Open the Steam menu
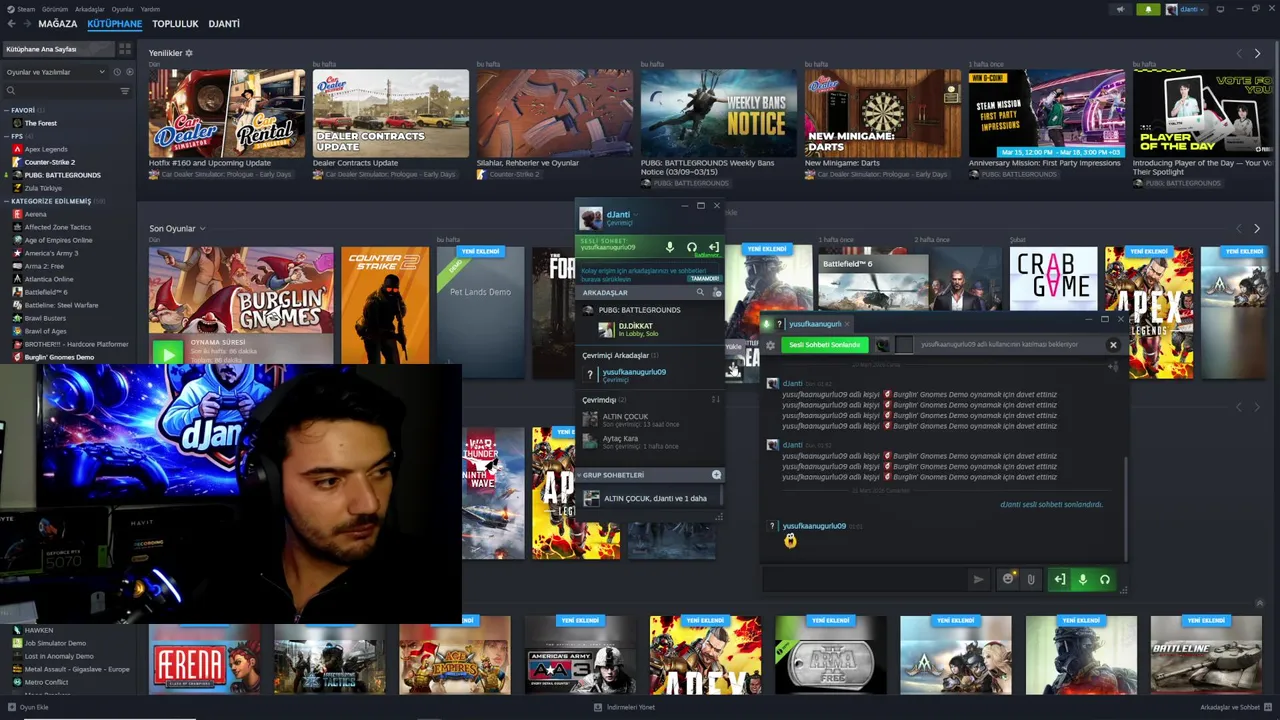The image size is (1280, 720). tap(22, 9)
